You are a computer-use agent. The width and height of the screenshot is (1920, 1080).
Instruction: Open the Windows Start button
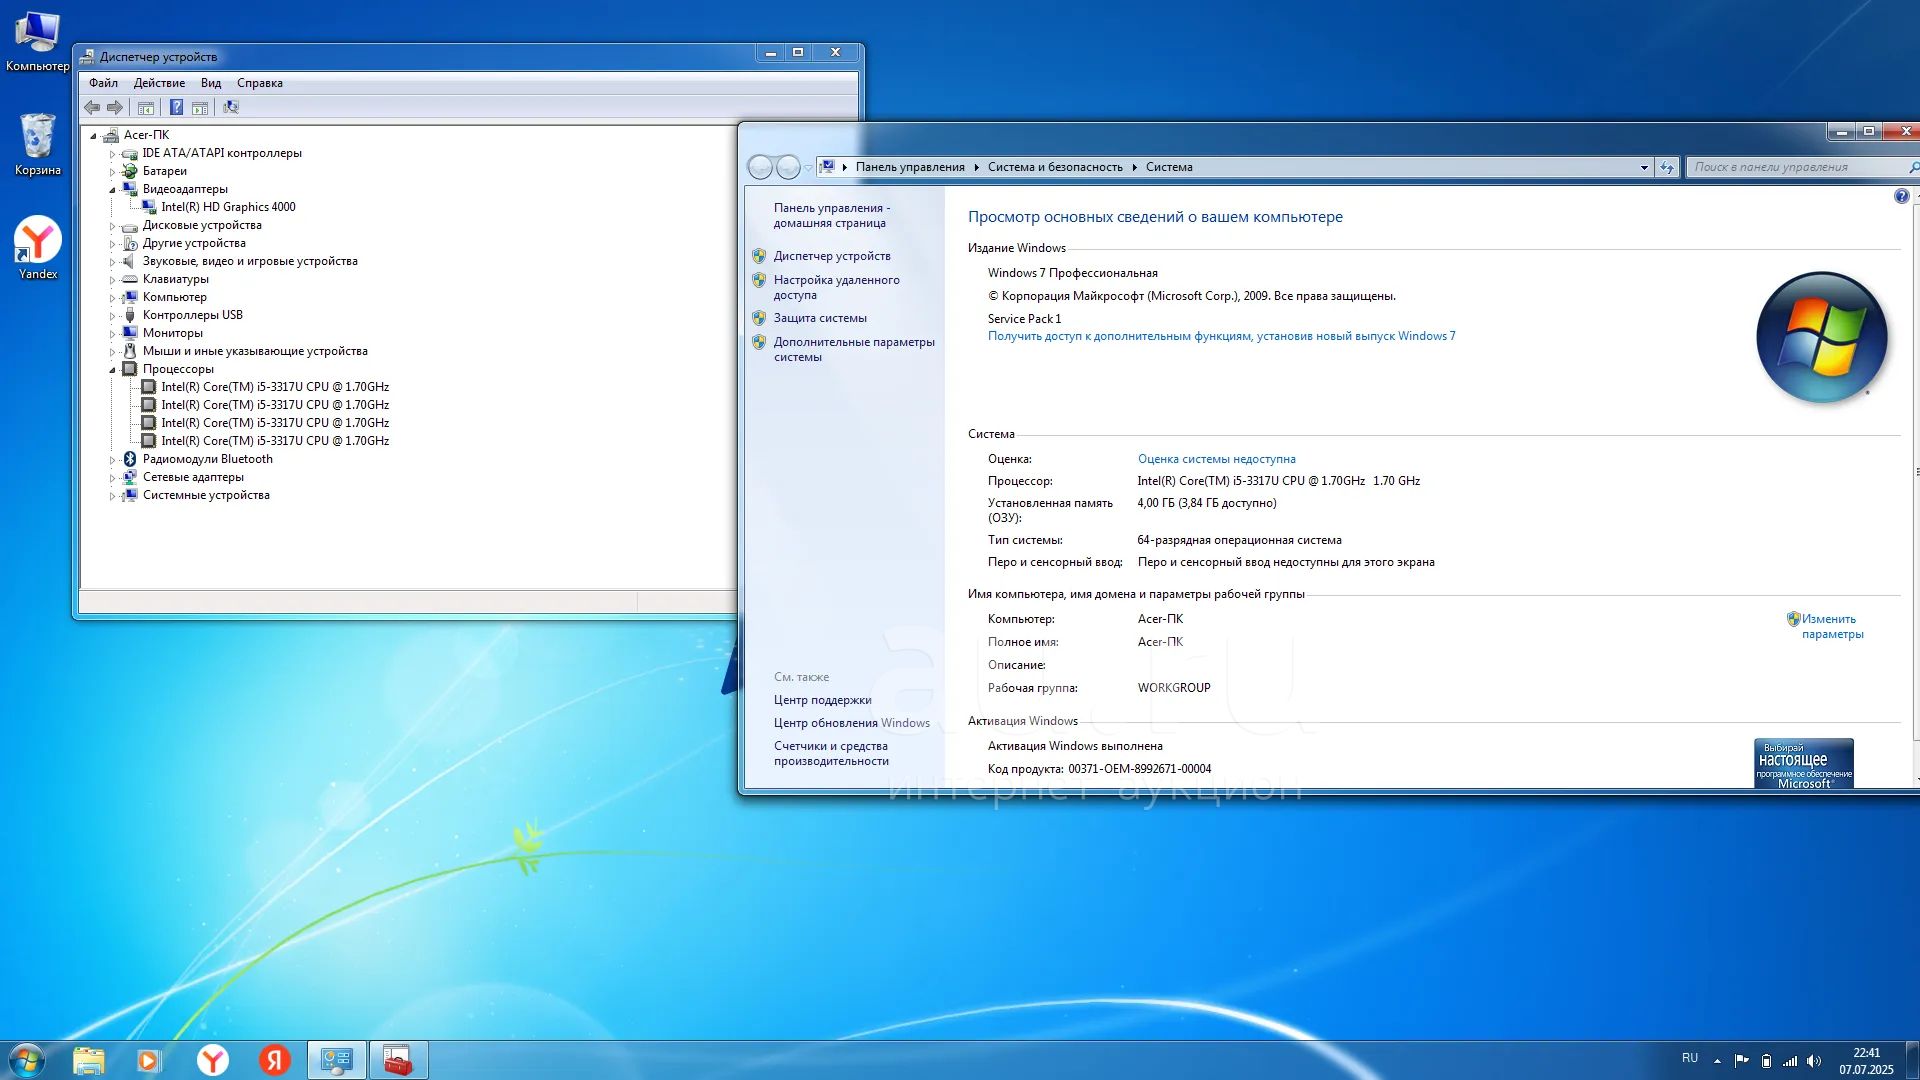pyautogui.click(x=27, y=1060)
